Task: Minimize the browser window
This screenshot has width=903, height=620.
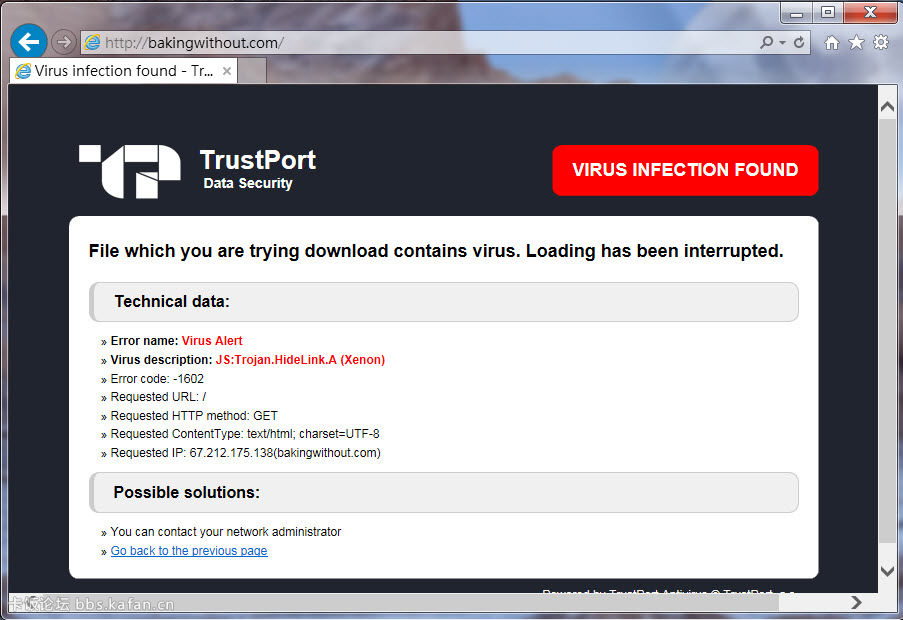Action: point(796,13)
